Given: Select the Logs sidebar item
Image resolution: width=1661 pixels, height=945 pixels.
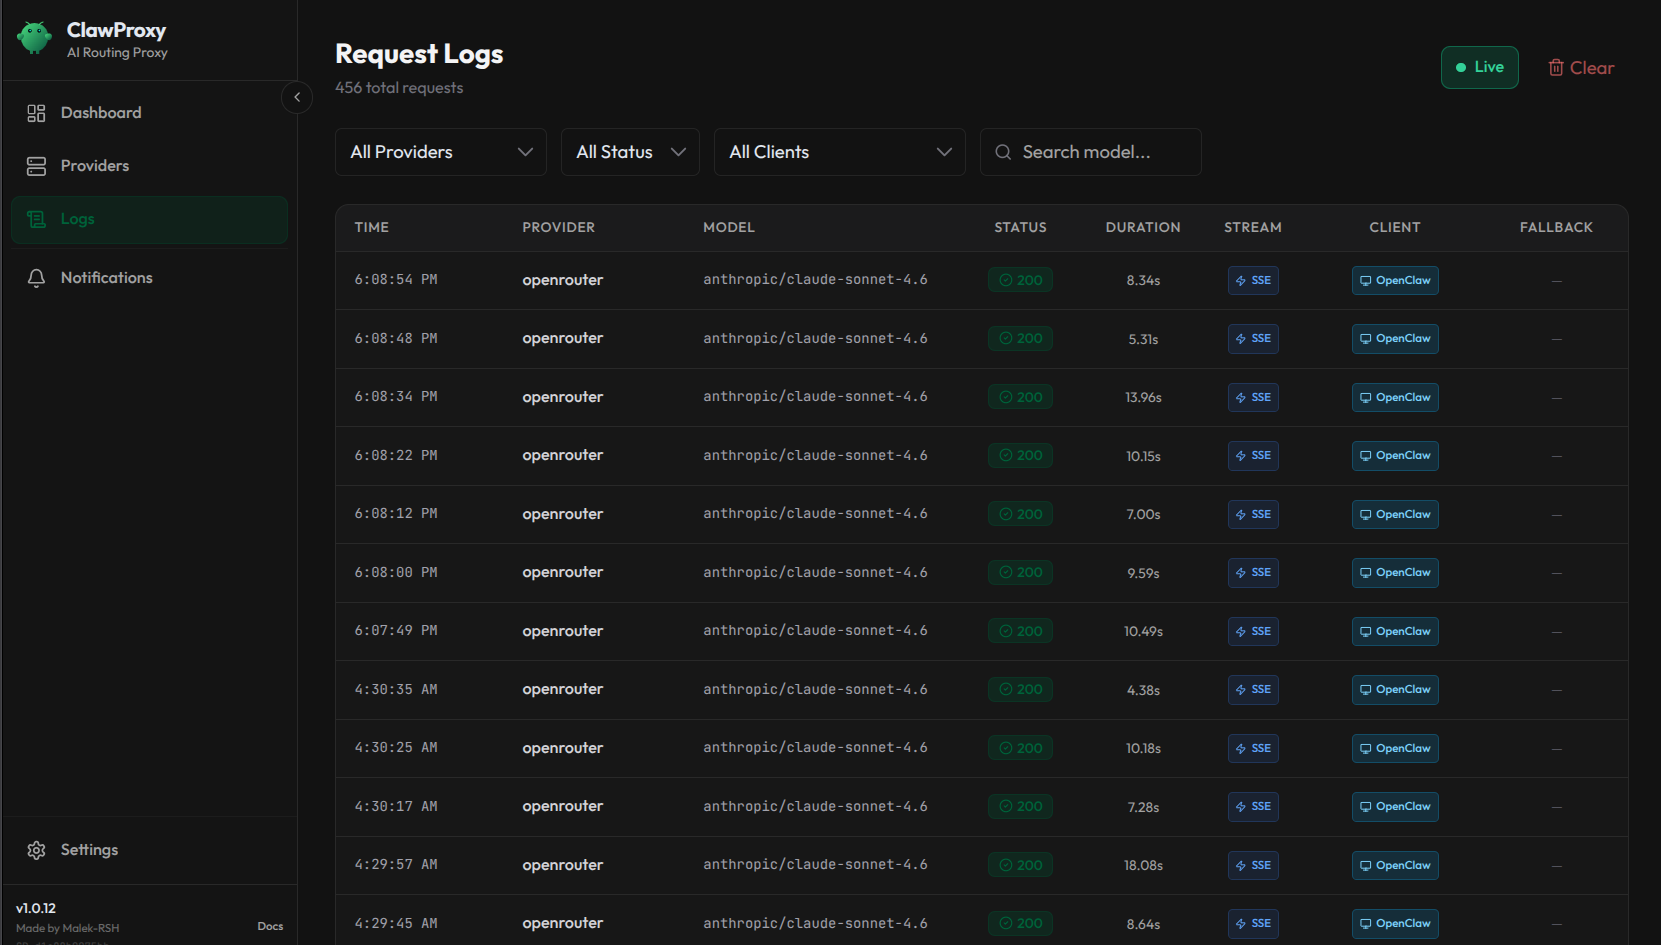Looking at the screenshot, I should point(149,219).
